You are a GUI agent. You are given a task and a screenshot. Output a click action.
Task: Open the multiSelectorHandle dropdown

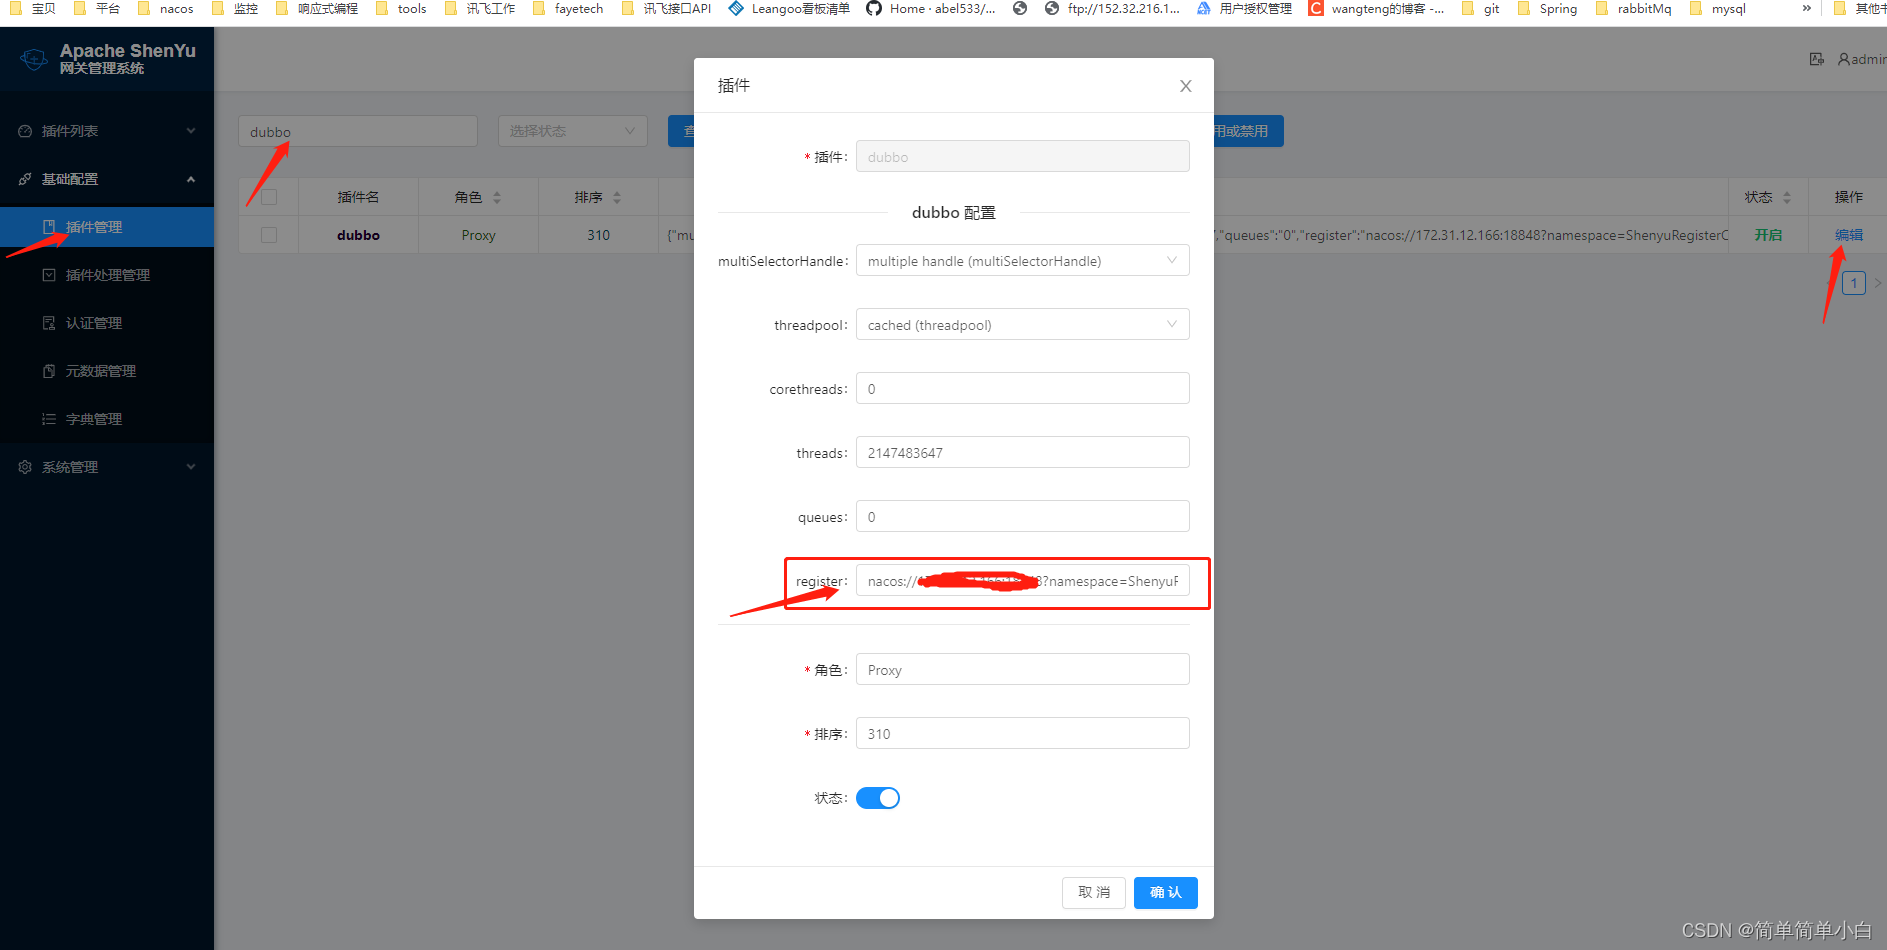1023,261
